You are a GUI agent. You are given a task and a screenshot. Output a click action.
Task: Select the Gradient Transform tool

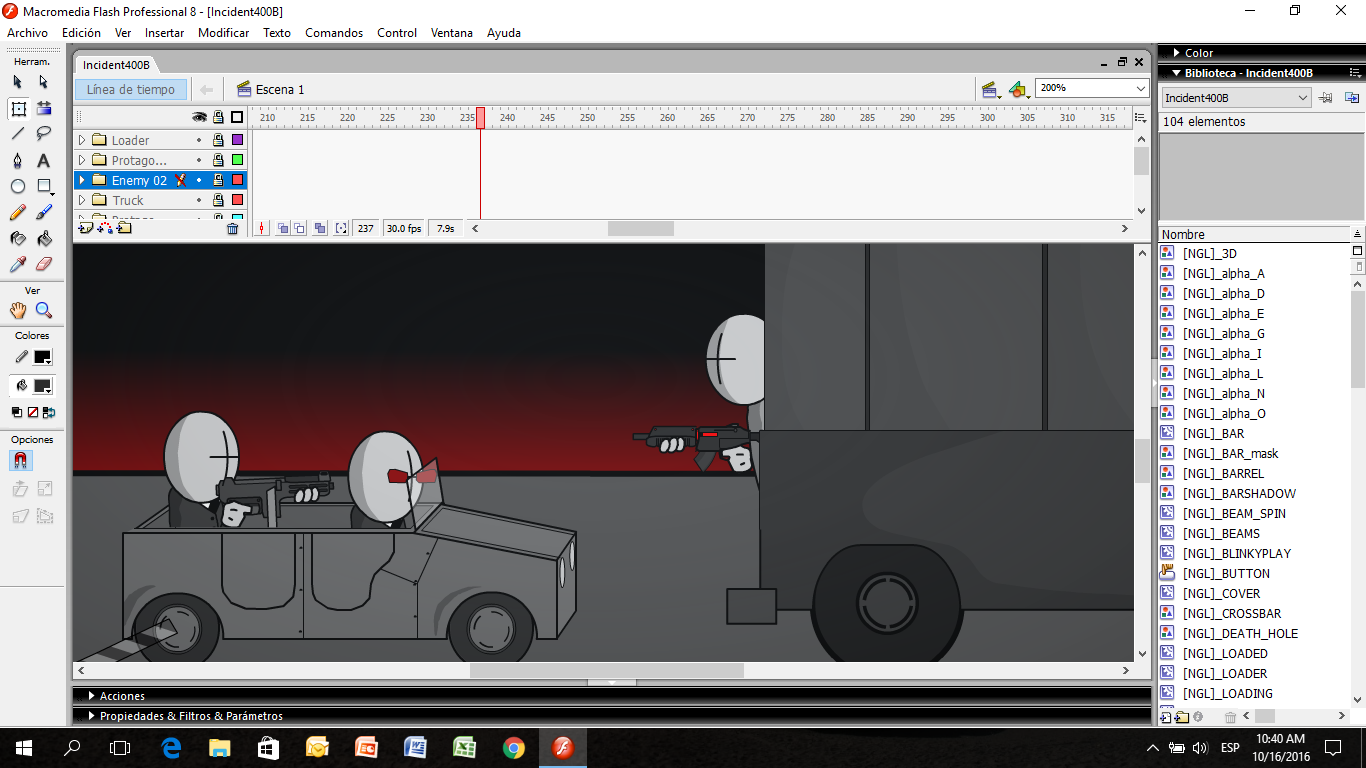[44, 108]
